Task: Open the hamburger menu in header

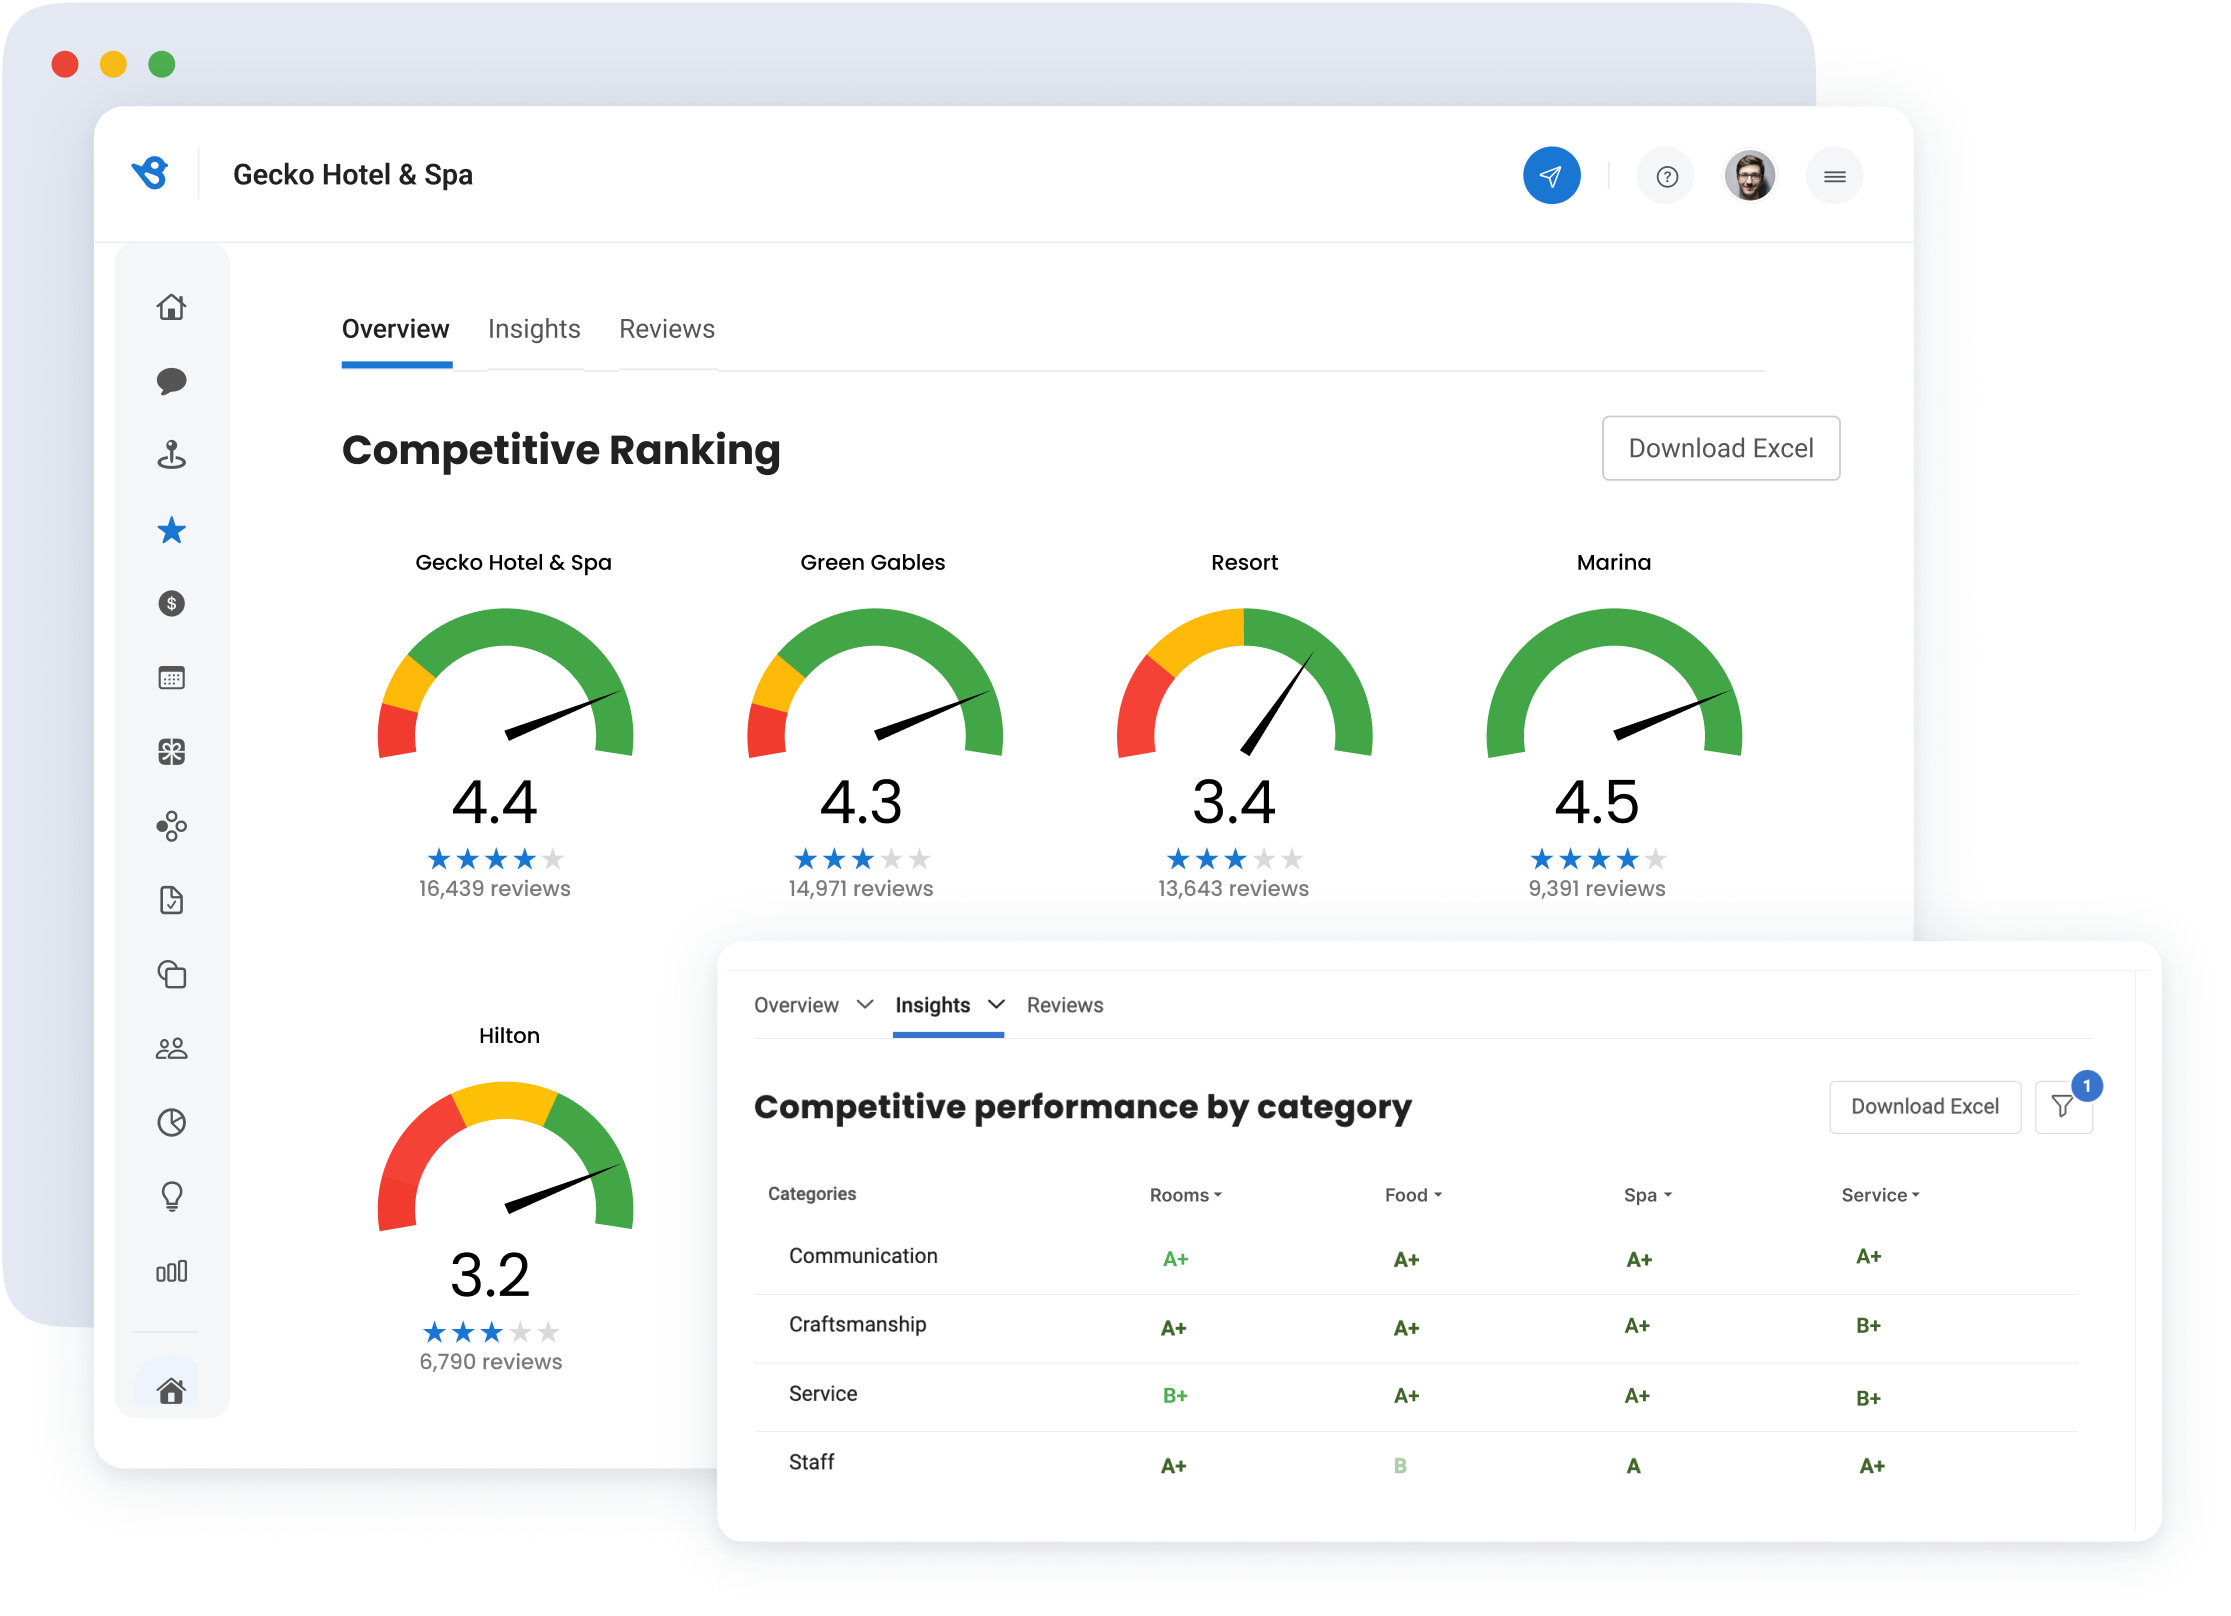Action: pyautogui.click(x=1834, y=177)
